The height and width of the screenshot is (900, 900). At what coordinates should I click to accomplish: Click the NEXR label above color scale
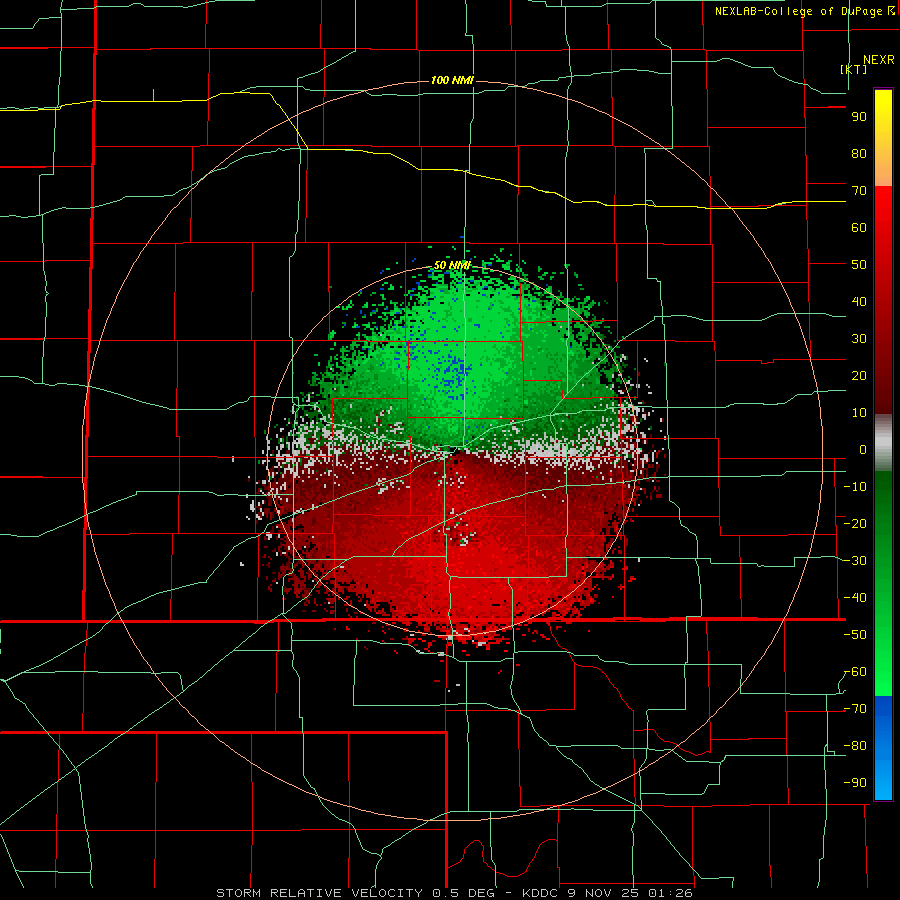[879, 60]
